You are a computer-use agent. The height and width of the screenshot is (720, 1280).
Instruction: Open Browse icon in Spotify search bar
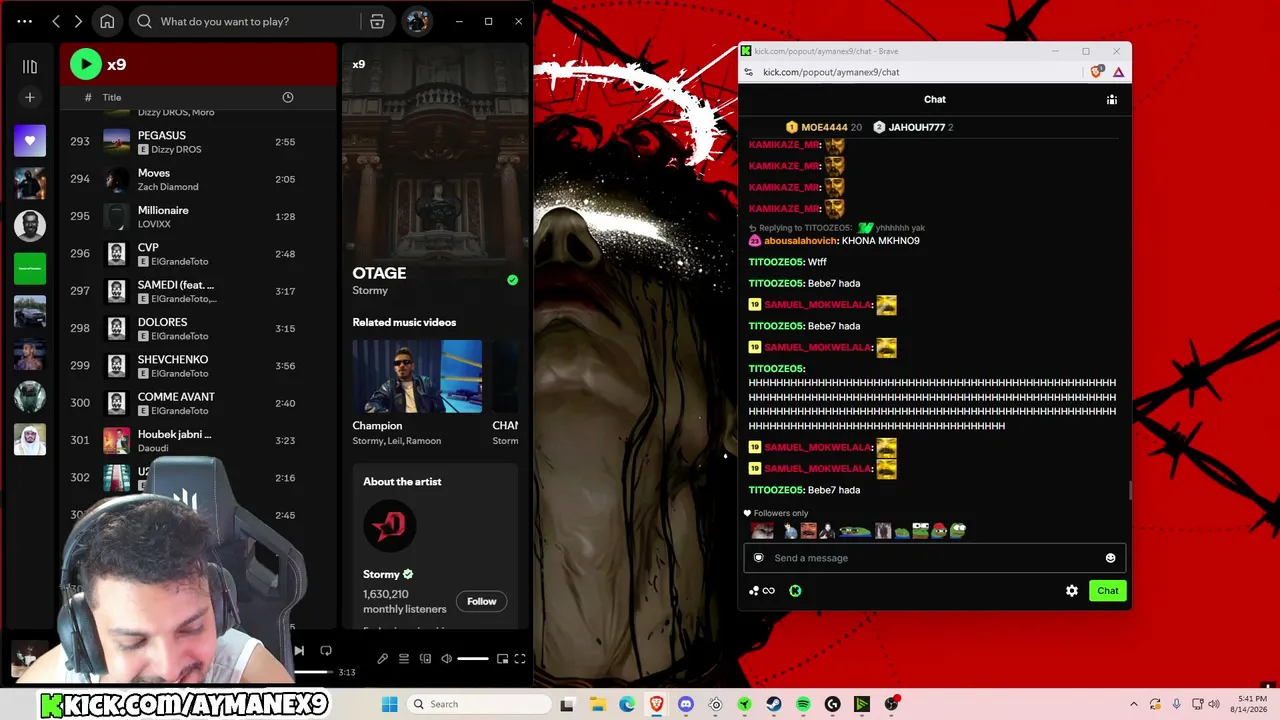coord(377,21)
